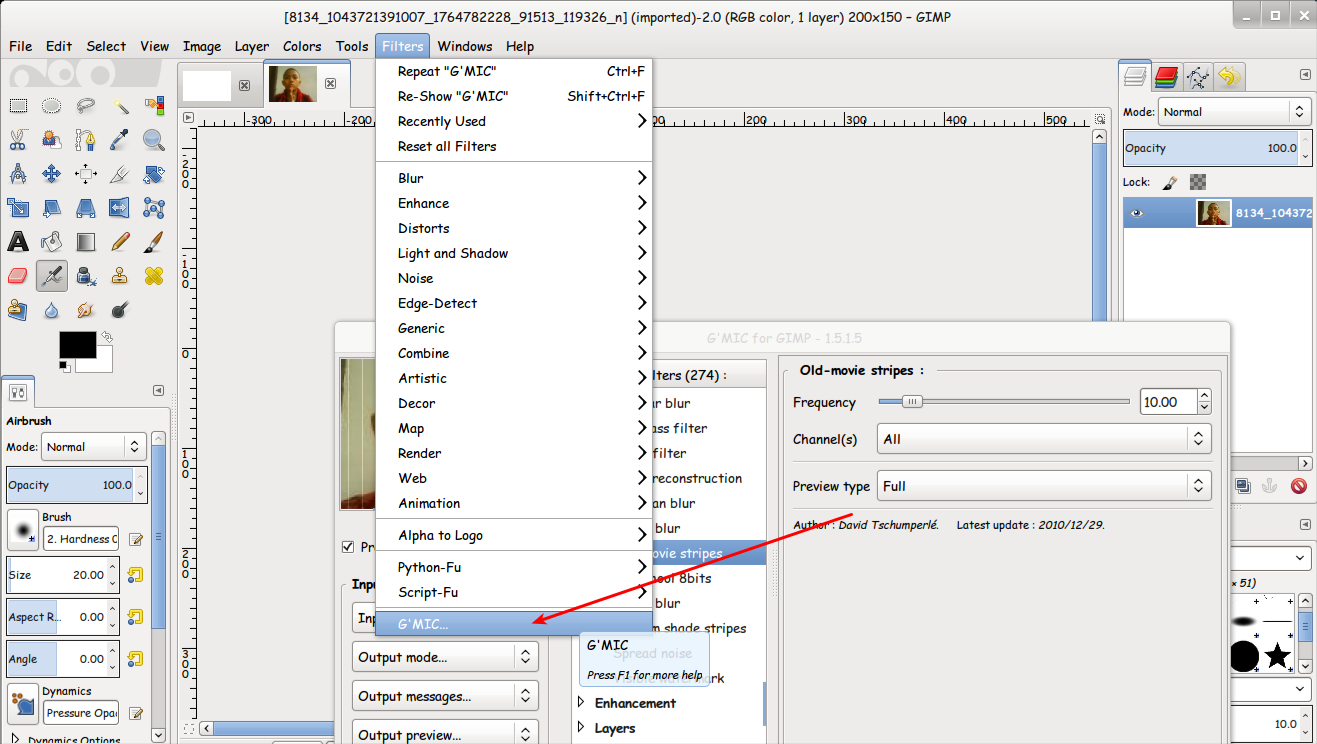
Task: Select the Rectangle Select tool
Action: [18, 105]
